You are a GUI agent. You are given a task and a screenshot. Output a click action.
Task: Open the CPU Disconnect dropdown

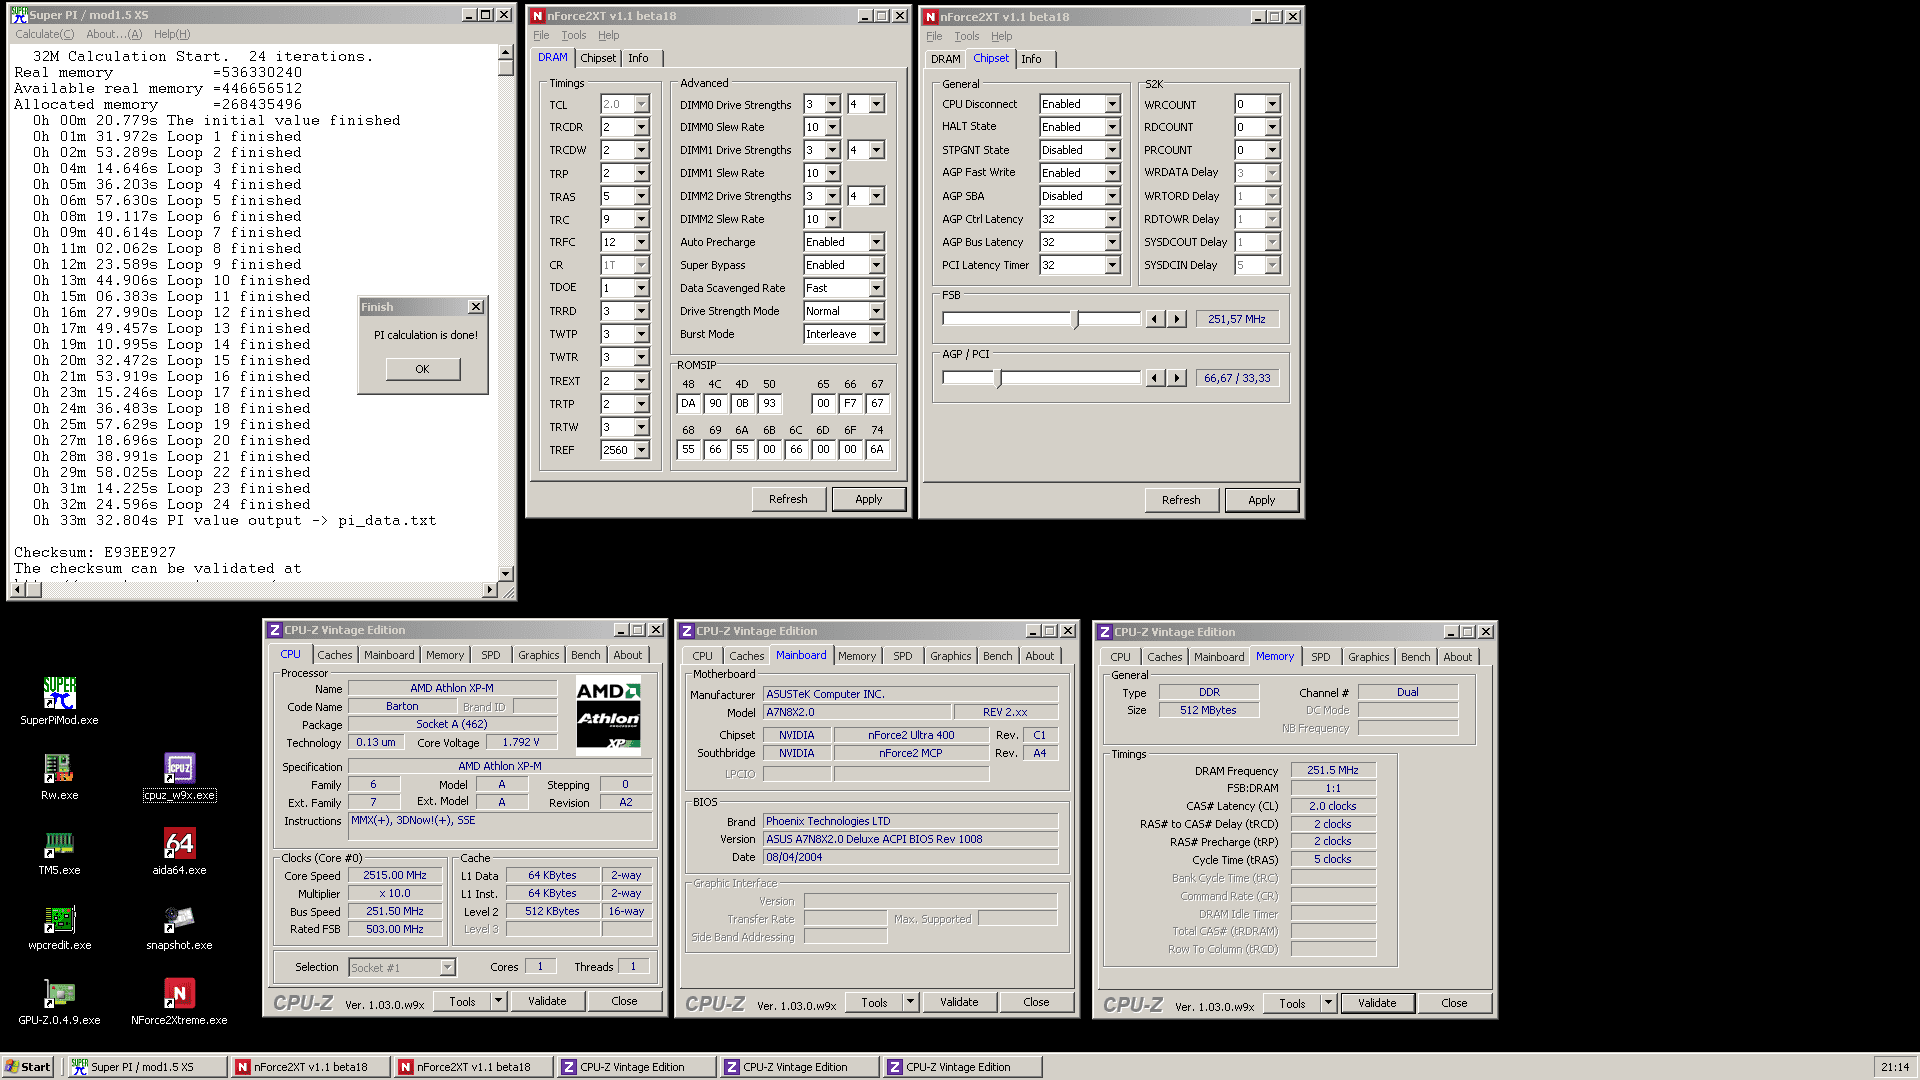[1111, 104]
